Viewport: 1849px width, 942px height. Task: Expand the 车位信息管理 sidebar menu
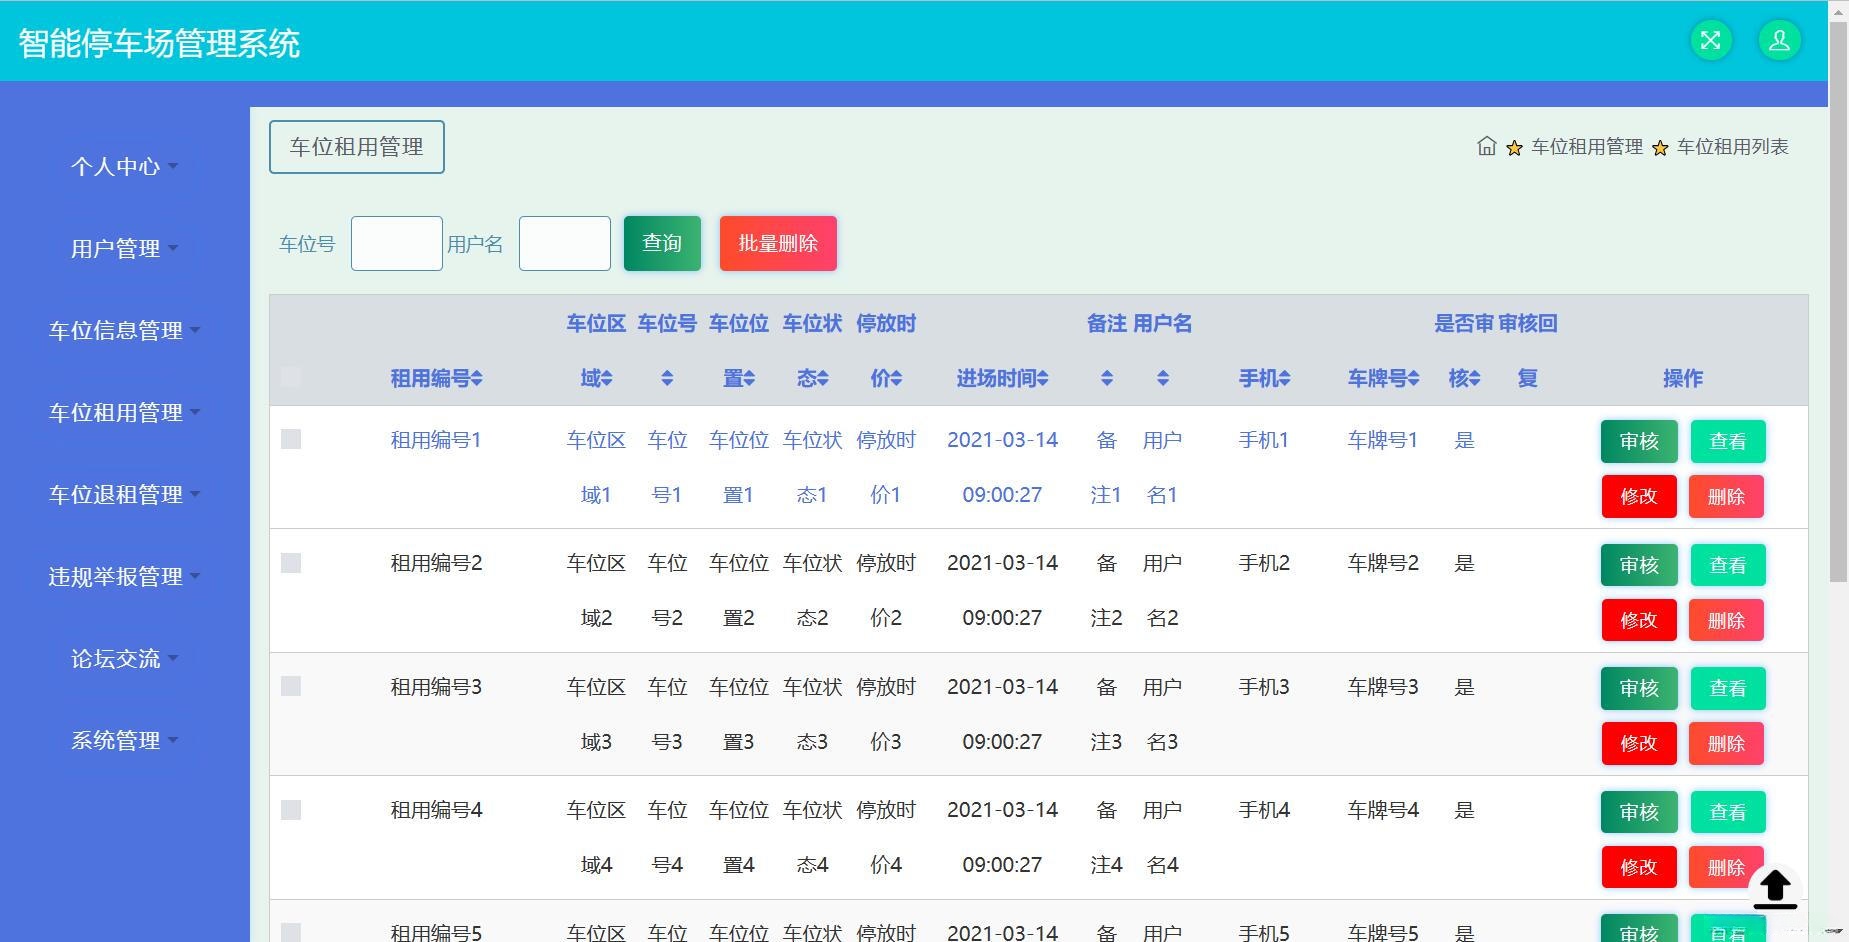[x=124, y=330]
